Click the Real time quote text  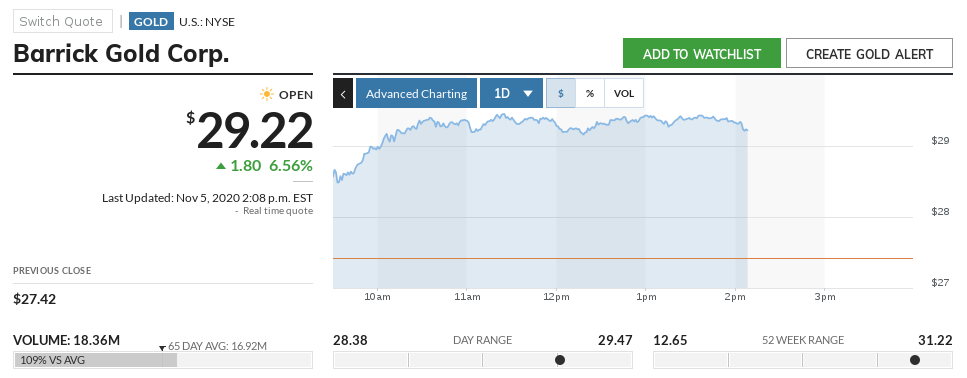pyautogui.click(x=278, y=211)
